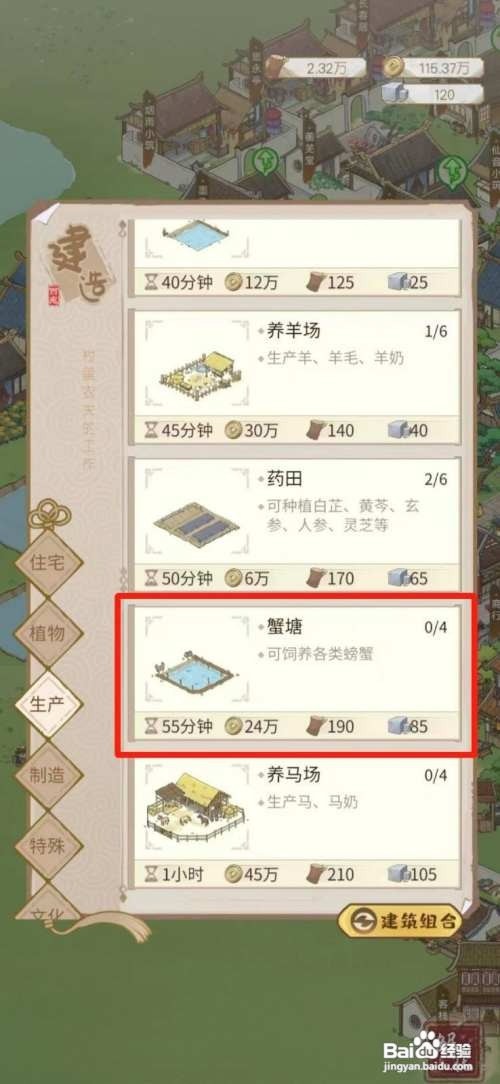Switch to the 植物 category tab

coord(48,633)
